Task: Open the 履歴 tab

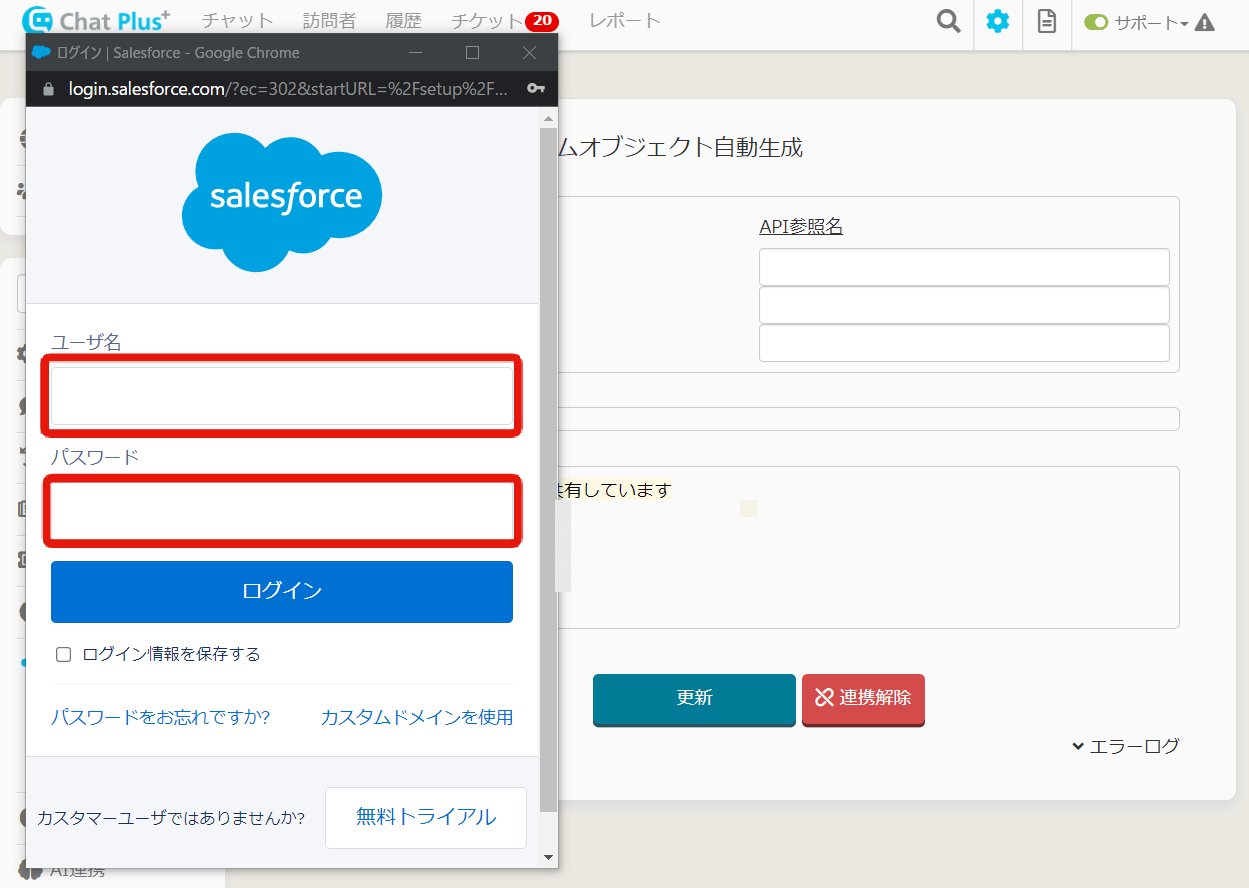Action: point(404,21)
